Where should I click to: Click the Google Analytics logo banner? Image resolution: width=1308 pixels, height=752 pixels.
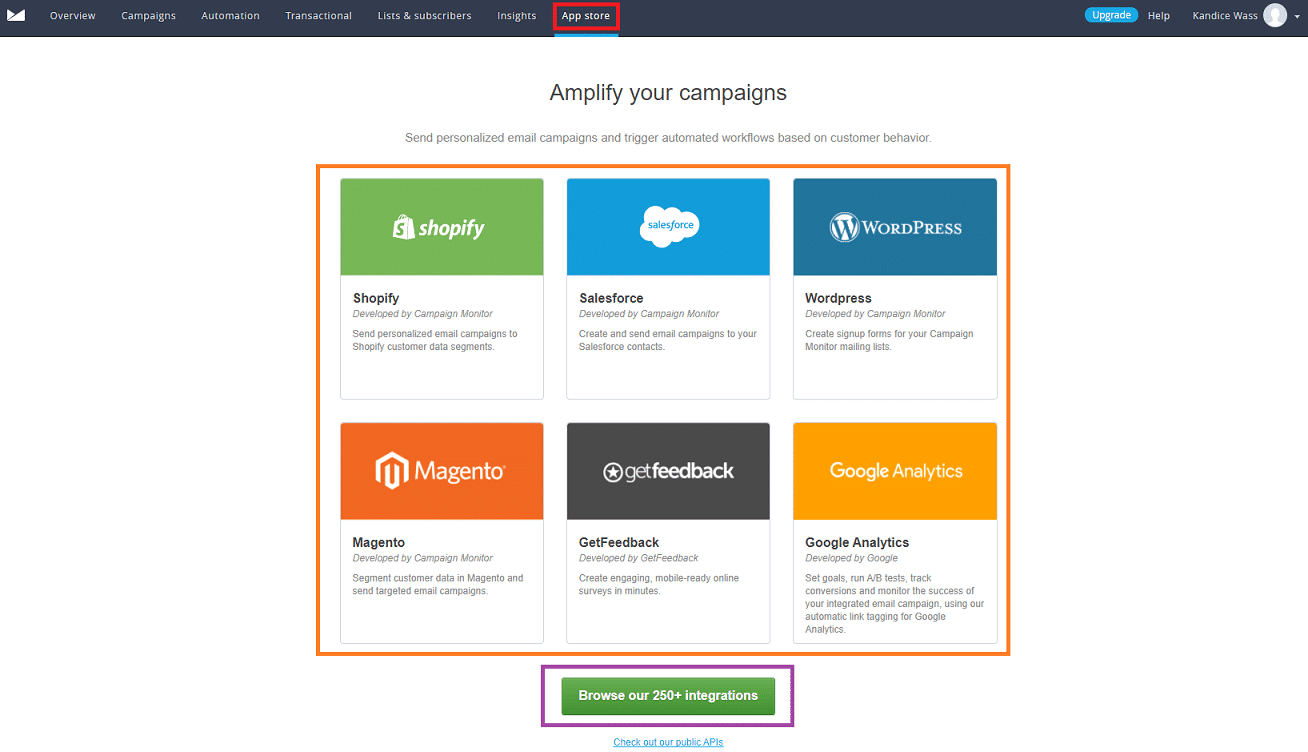point(895,471)
